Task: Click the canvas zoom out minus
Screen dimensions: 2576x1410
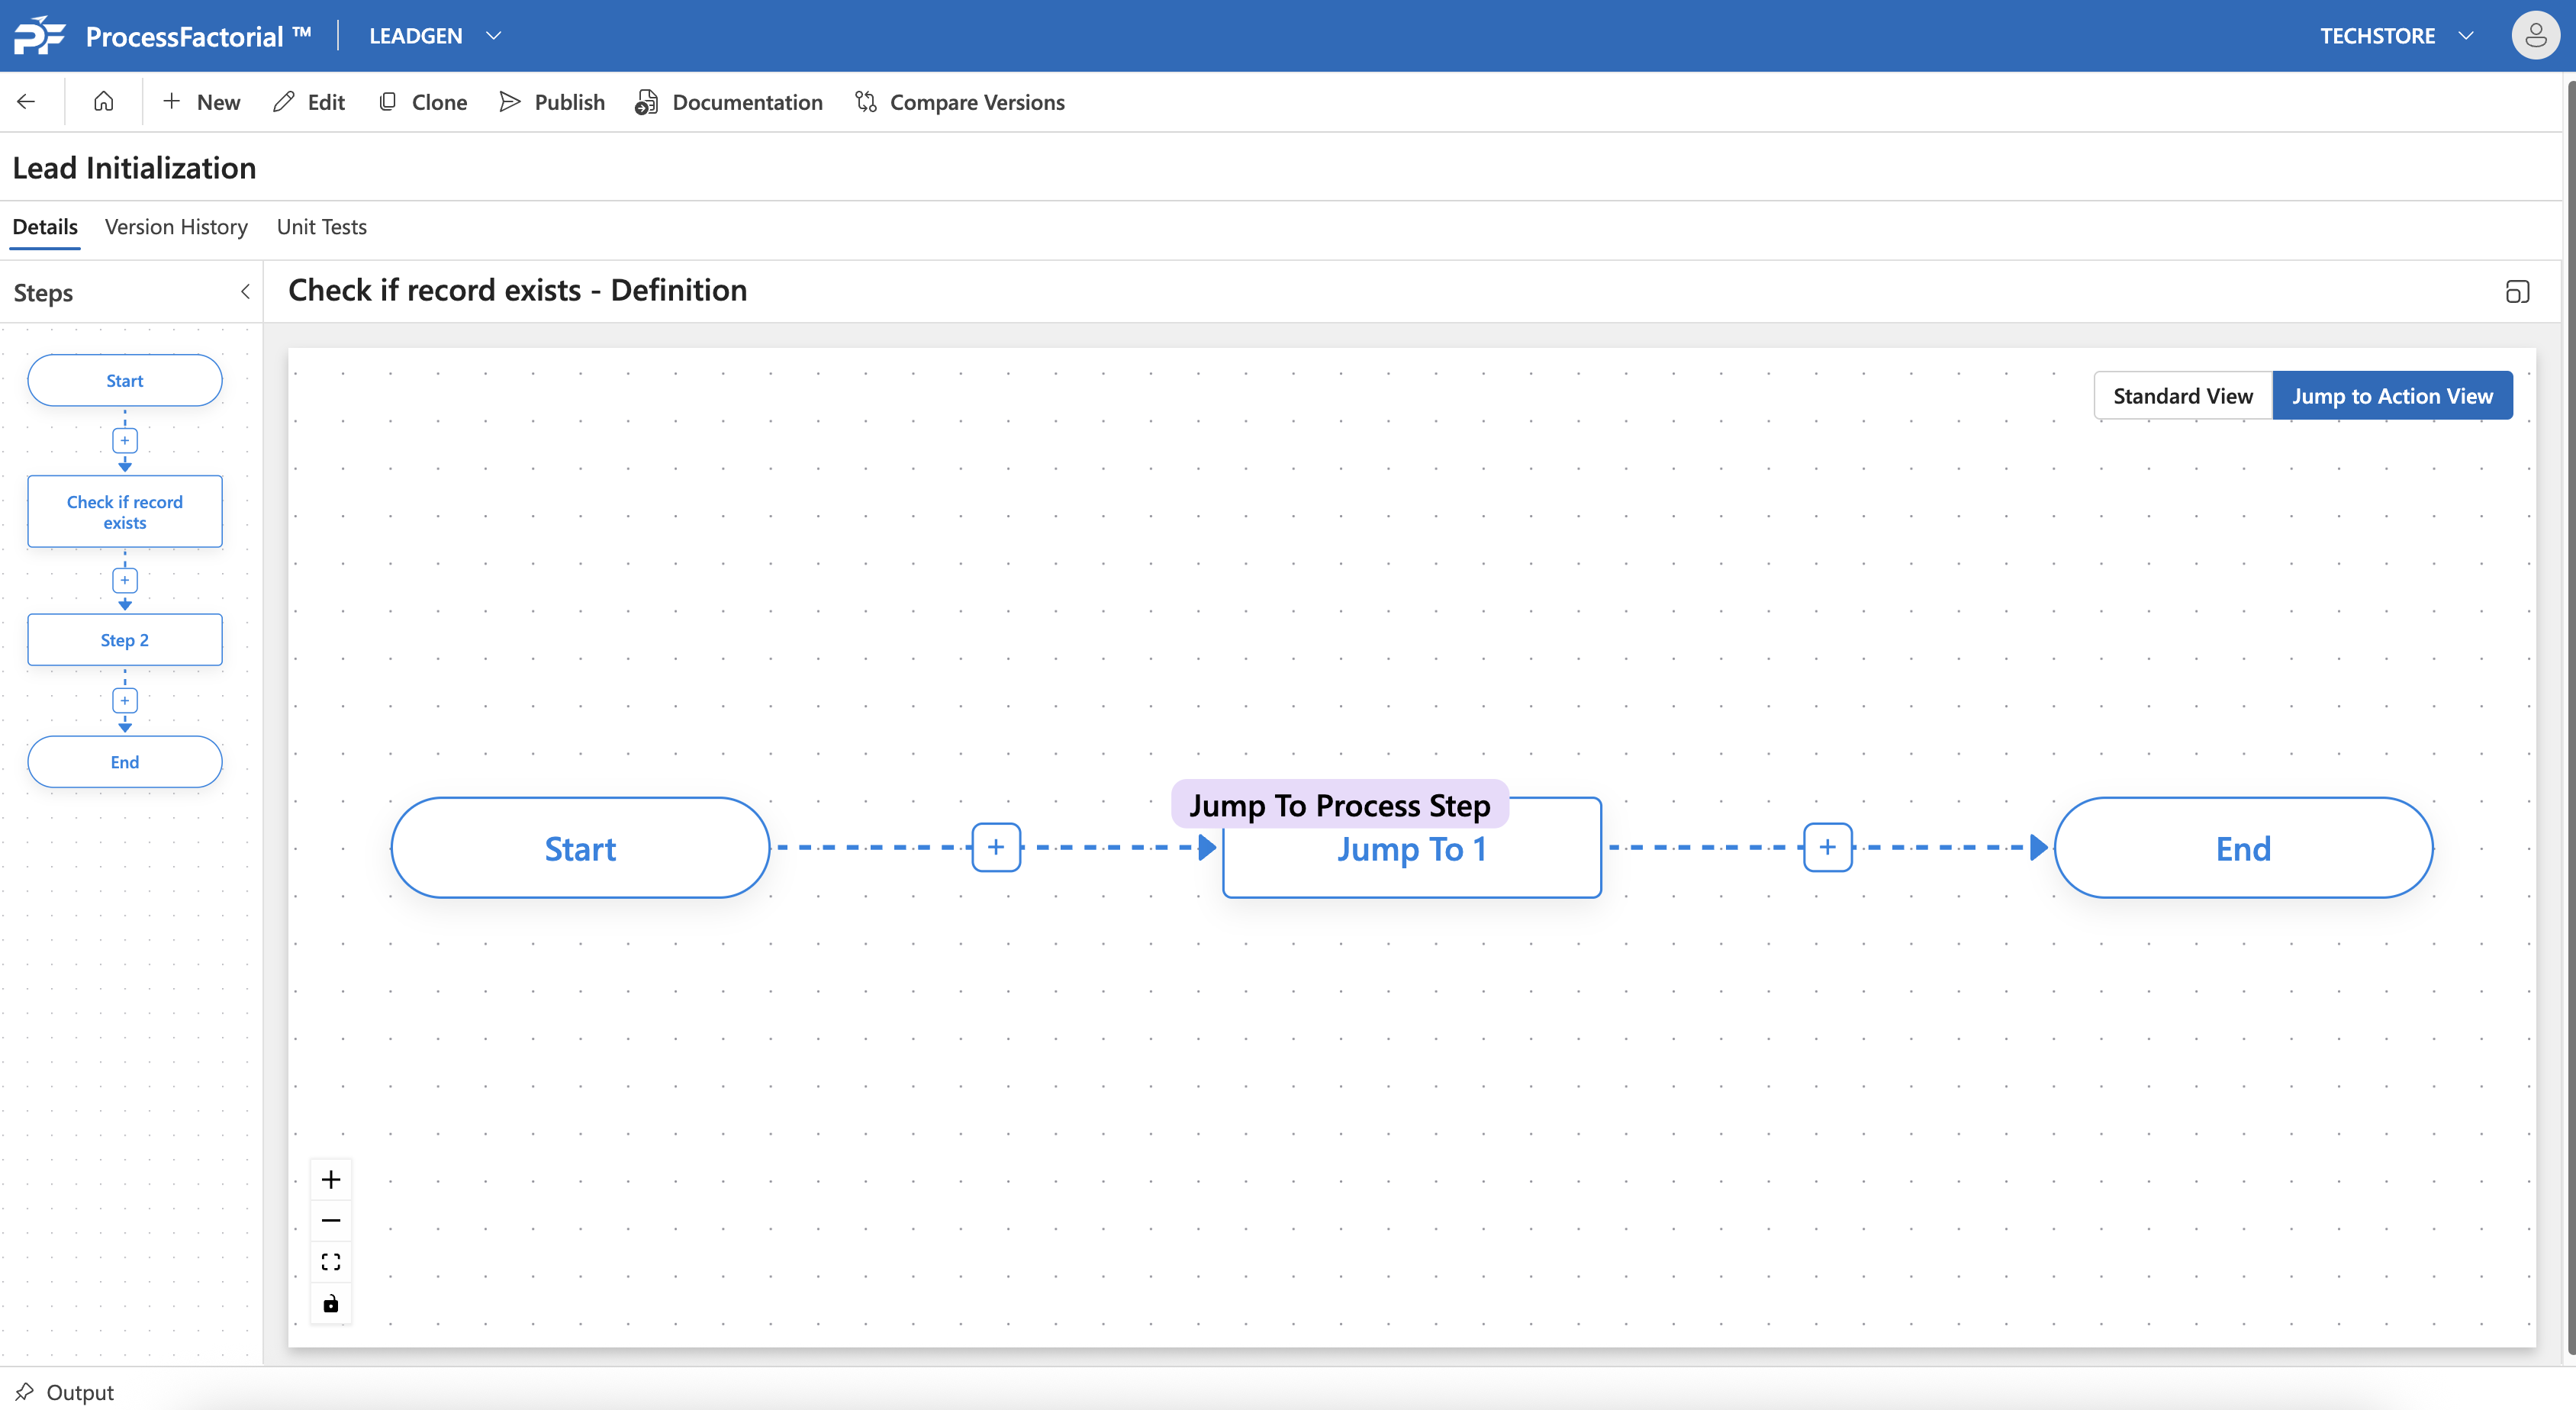Action: 331,1221
